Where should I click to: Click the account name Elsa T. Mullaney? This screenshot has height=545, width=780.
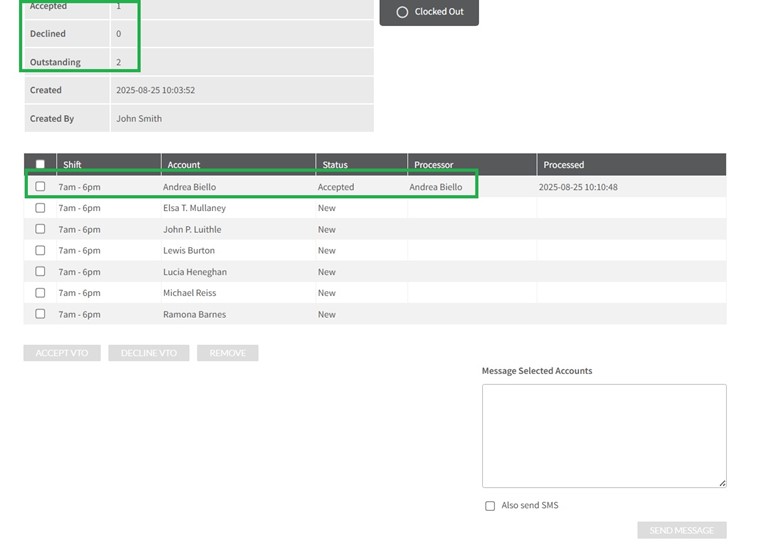pyautogui.click(x=195, y=208)
